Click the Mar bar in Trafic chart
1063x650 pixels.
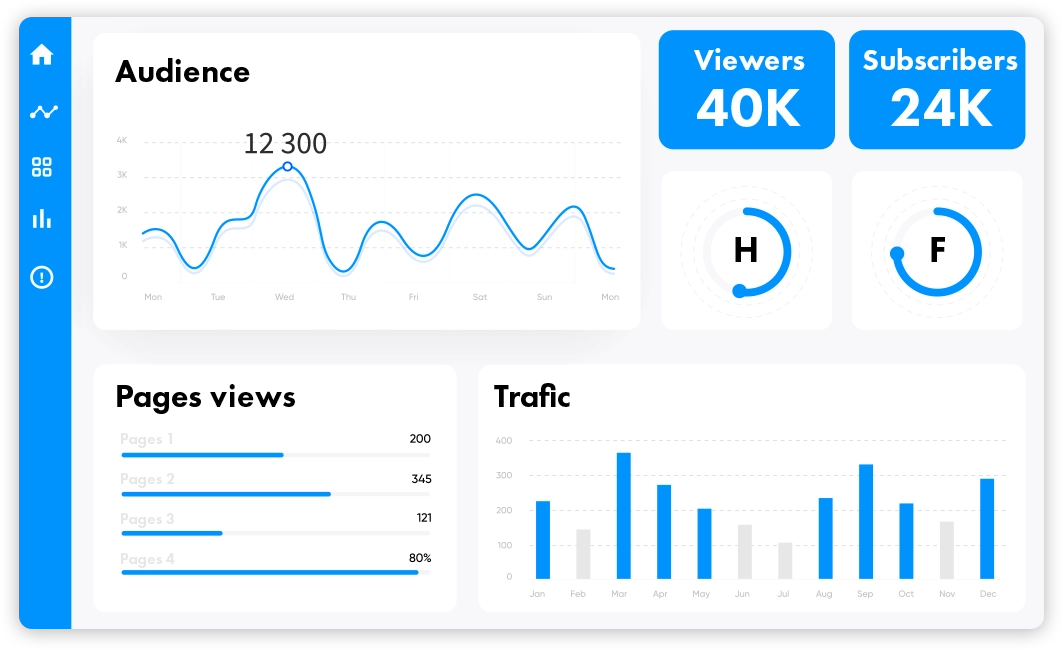(624, 516)
